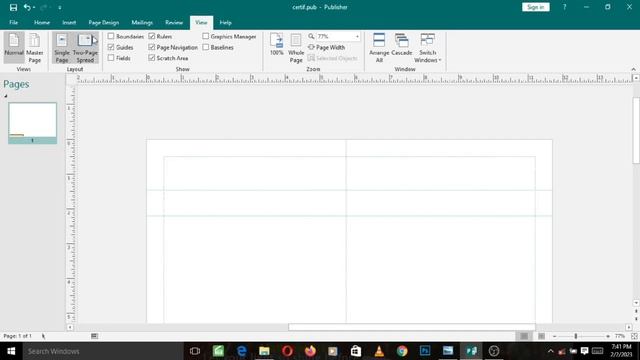Open the undo history dropdown arrow

tap(33, 7)
